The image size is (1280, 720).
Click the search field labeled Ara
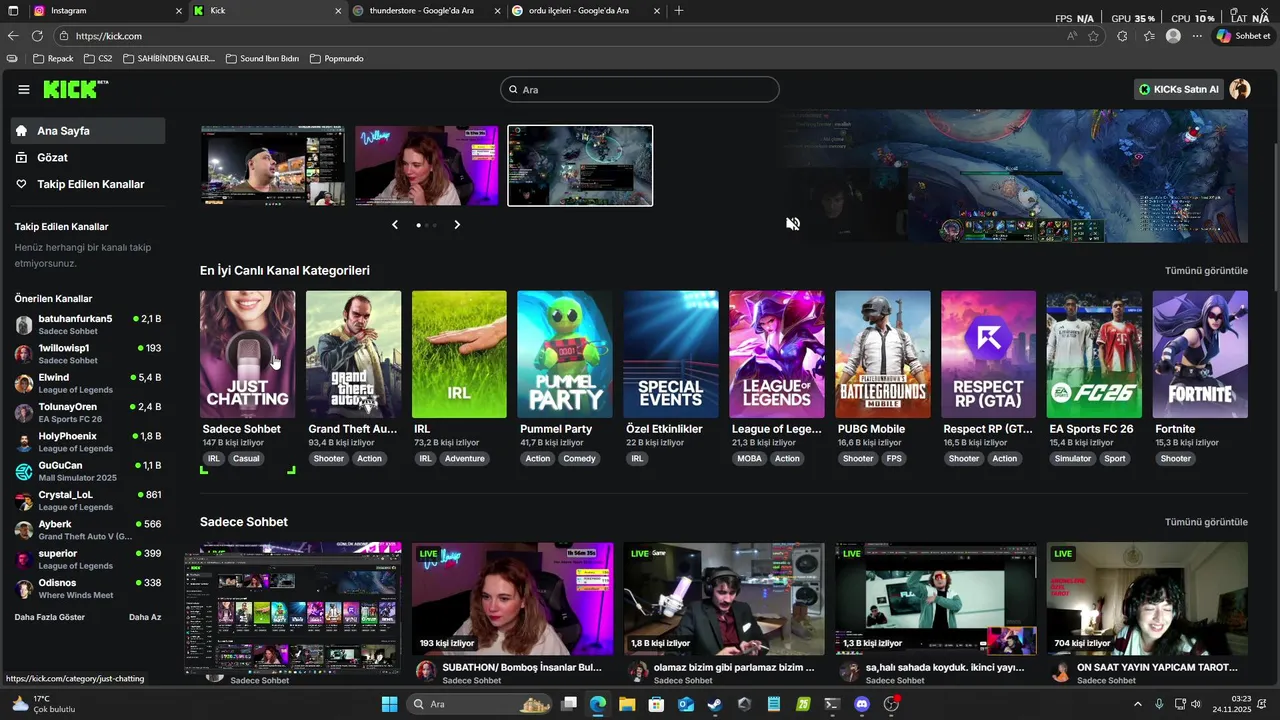640,90
